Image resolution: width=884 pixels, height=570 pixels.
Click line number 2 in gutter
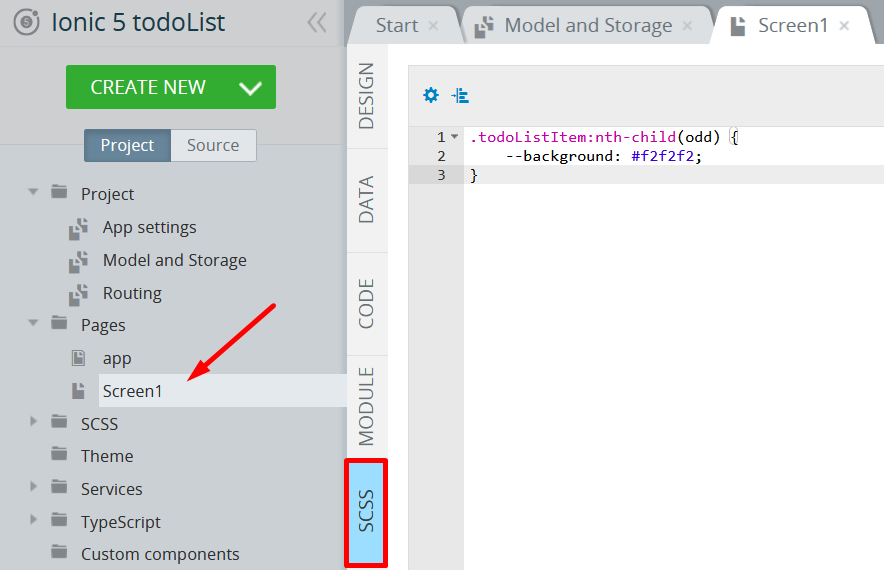click(x=441, y=156)
